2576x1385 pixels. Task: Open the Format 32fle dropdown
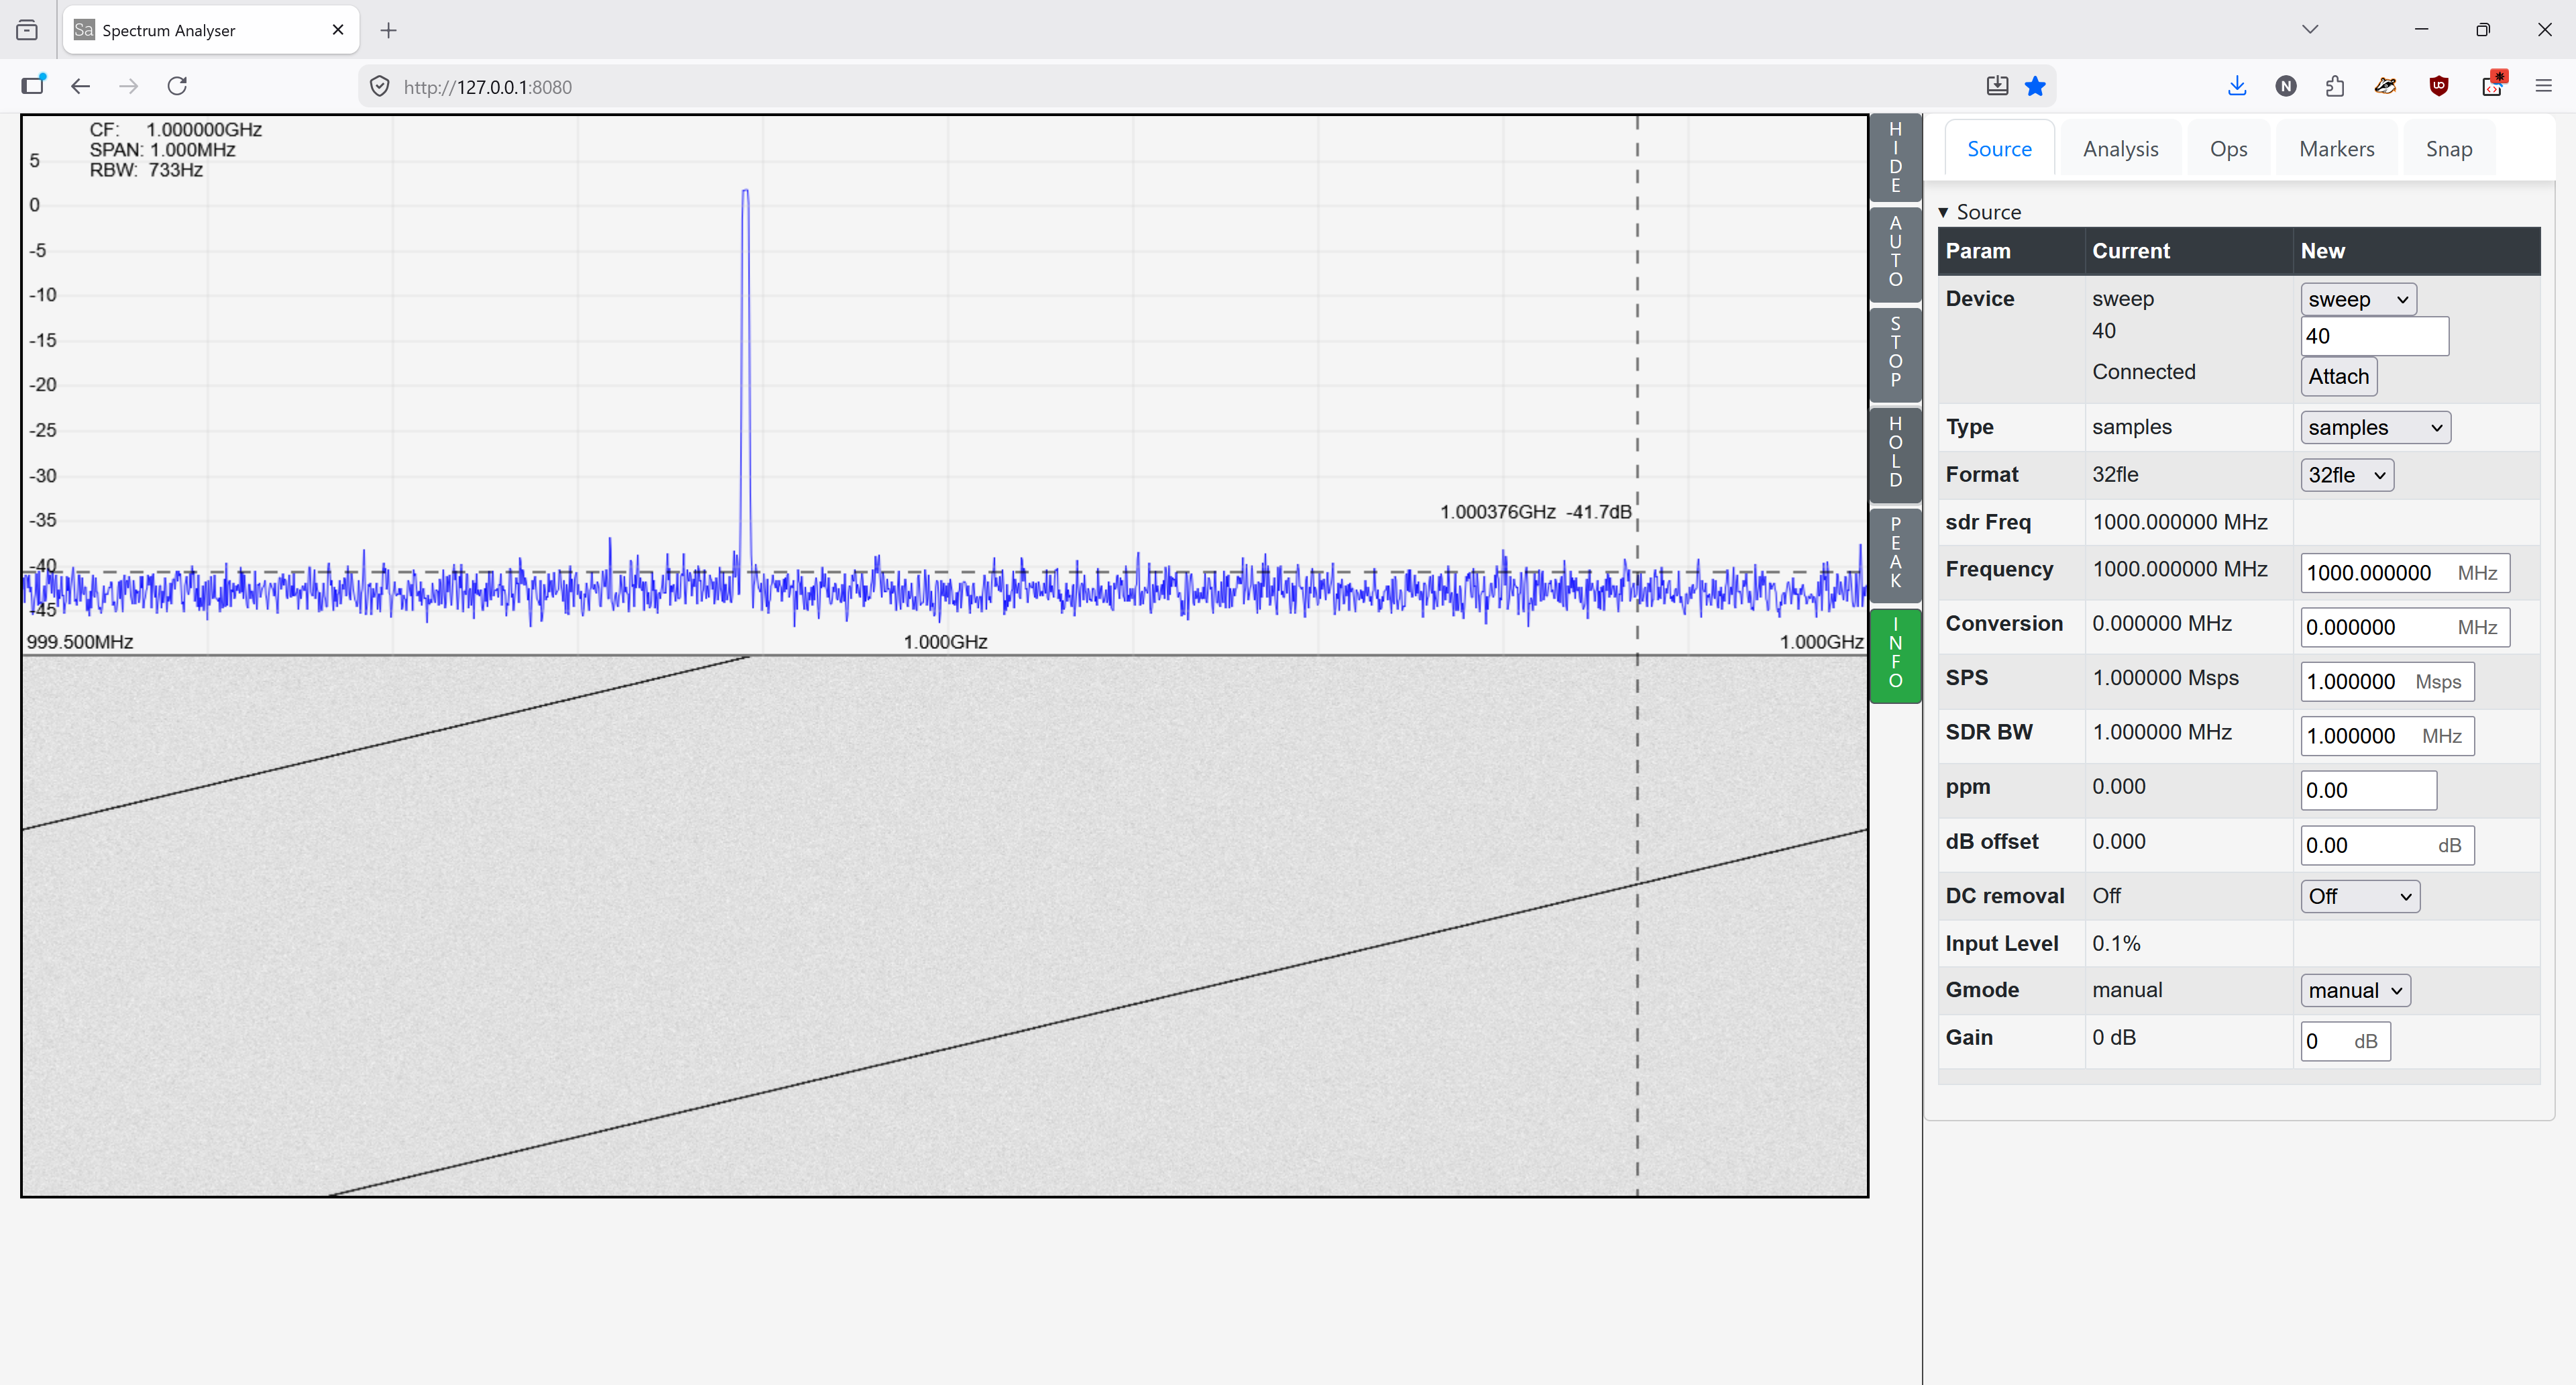pos(2346,475)
